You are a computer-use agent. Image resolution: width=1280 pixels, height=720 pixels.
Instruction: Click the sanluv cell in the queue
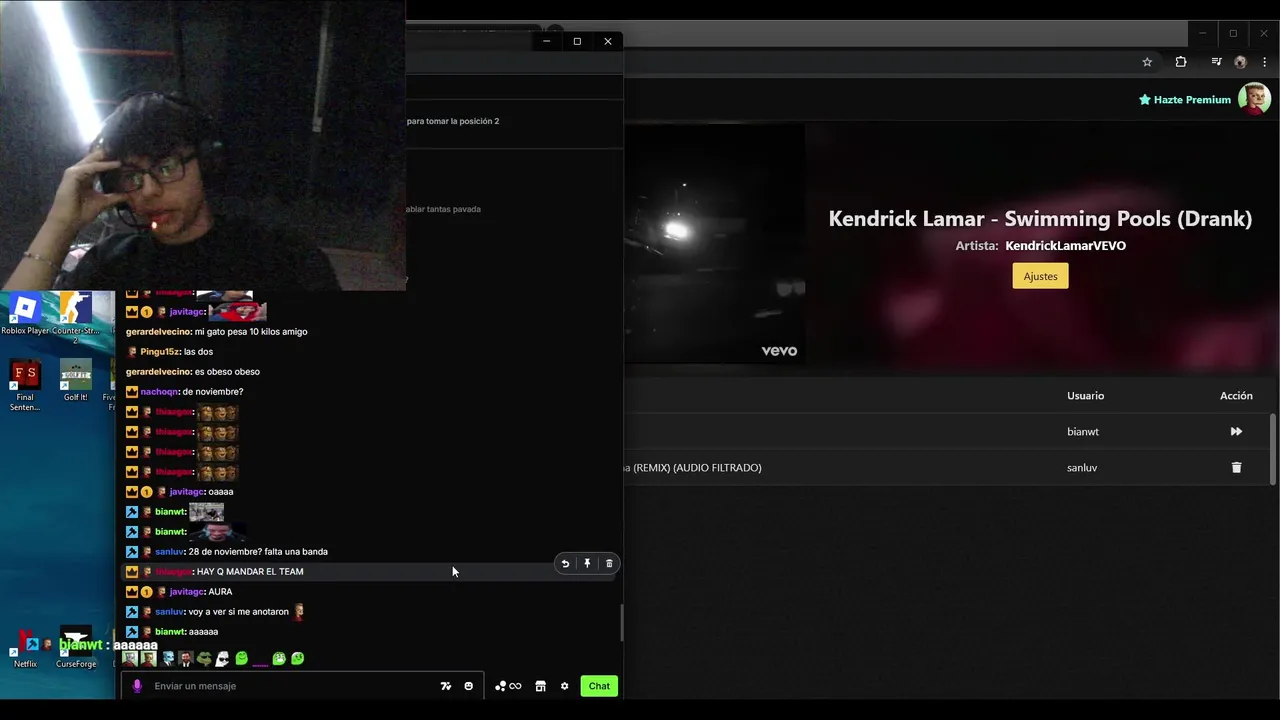click(1082, 468)
